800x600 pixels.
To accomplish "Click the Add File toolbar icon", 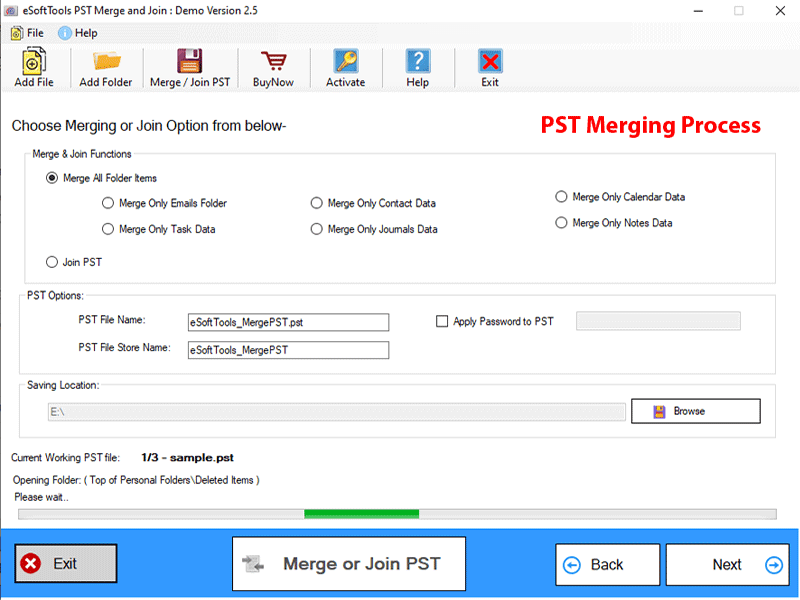I will 34,61.
